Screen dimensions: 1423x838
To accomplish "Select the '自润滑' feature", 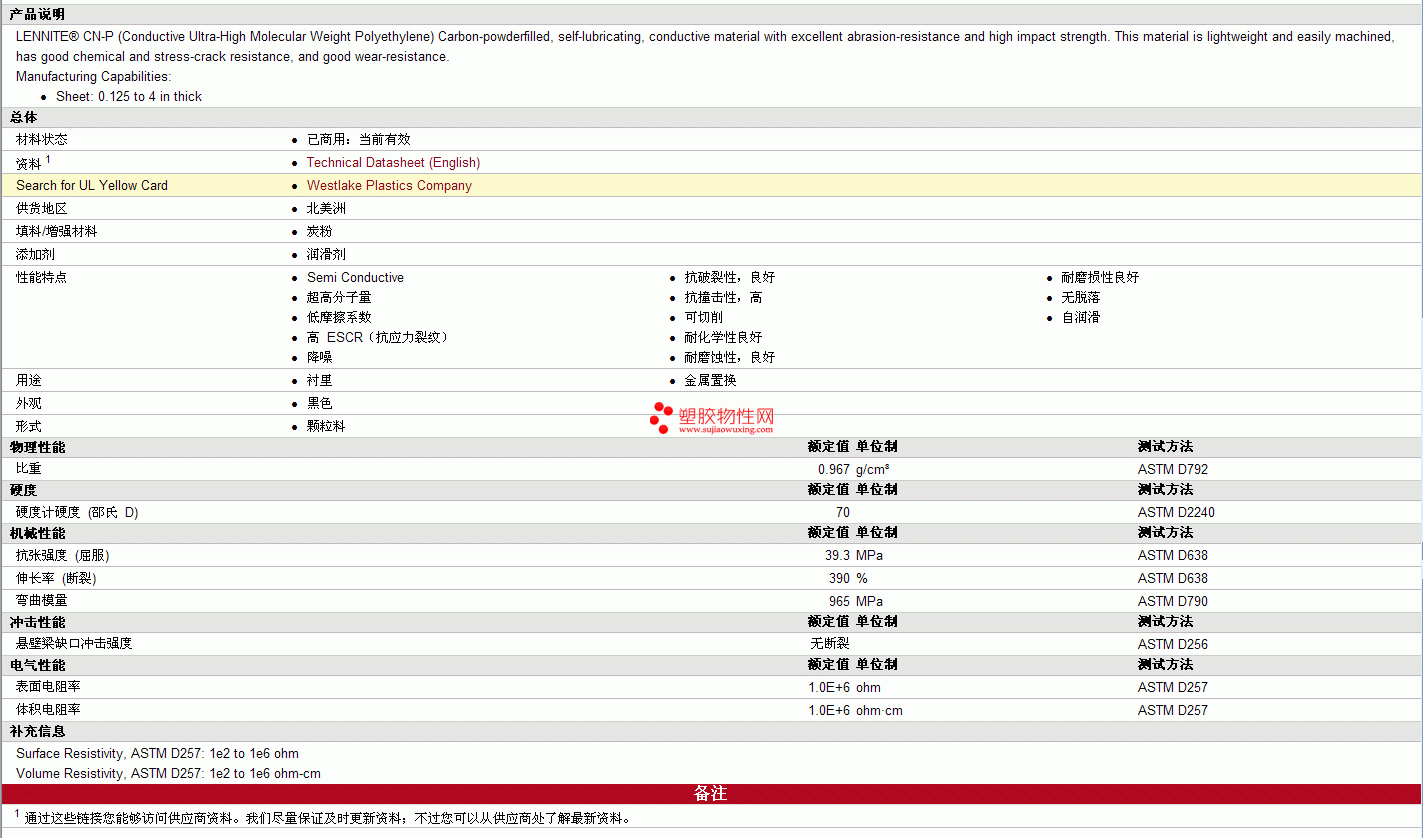I will pyautogui.click(x=1081, y=317).
